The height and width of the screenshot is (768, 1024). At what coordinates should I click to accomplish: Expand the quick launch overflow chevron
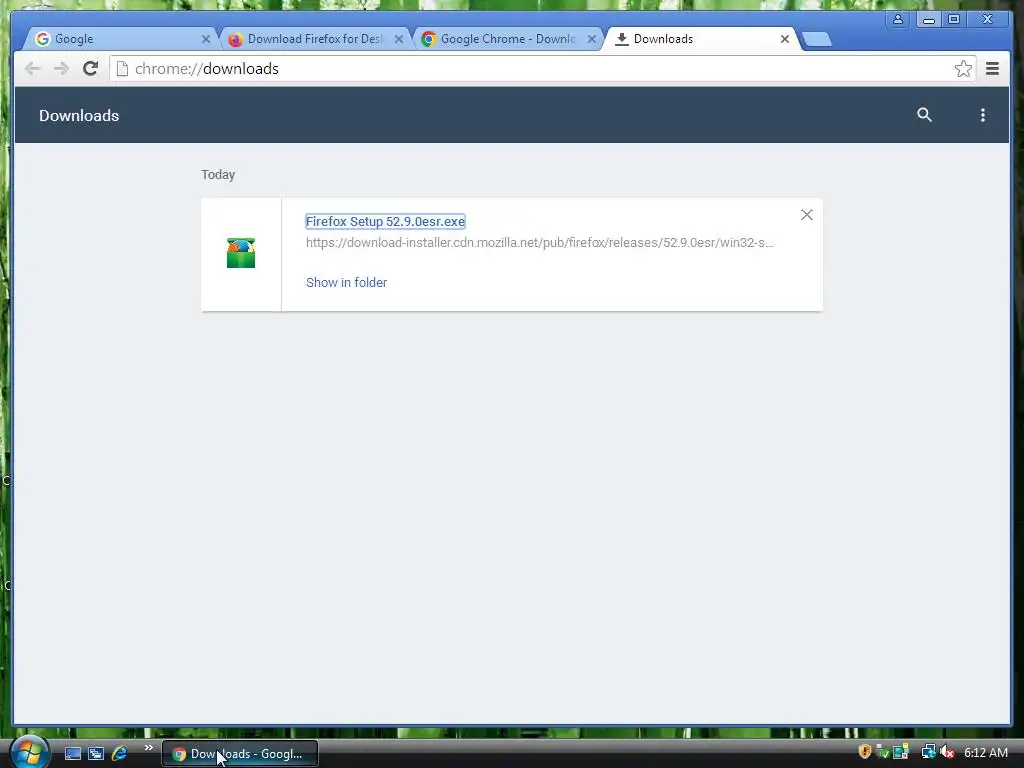(x=148, y=748)
